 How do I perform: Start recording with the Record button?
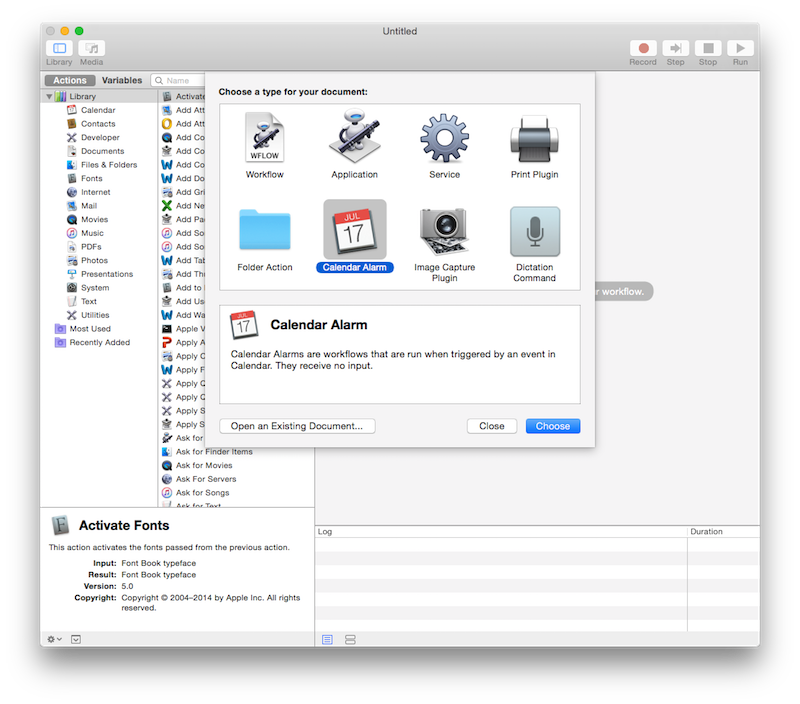(x=643, y=48)
